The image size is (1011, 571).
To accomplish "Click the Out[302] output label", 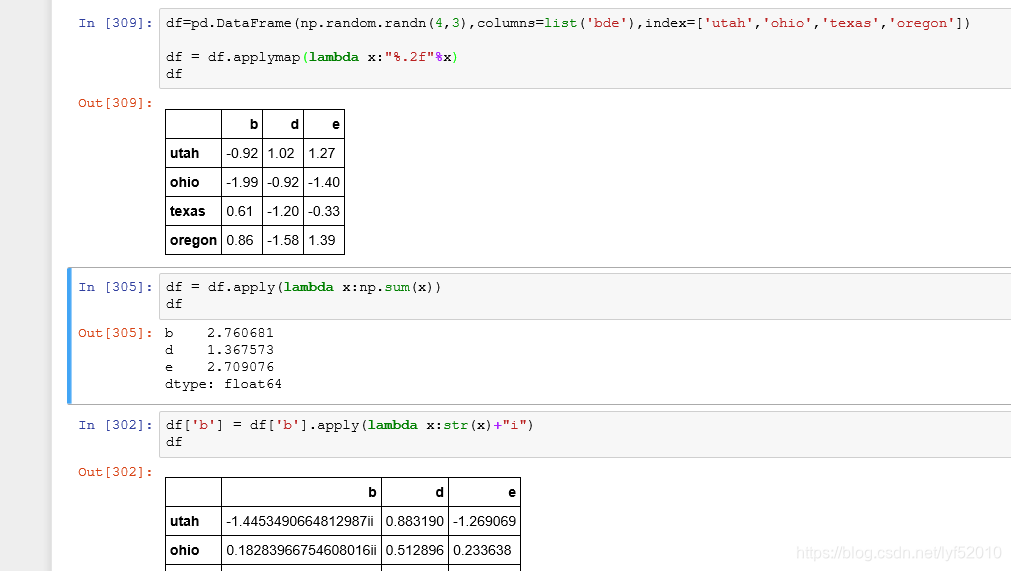I will coord(115,472).
